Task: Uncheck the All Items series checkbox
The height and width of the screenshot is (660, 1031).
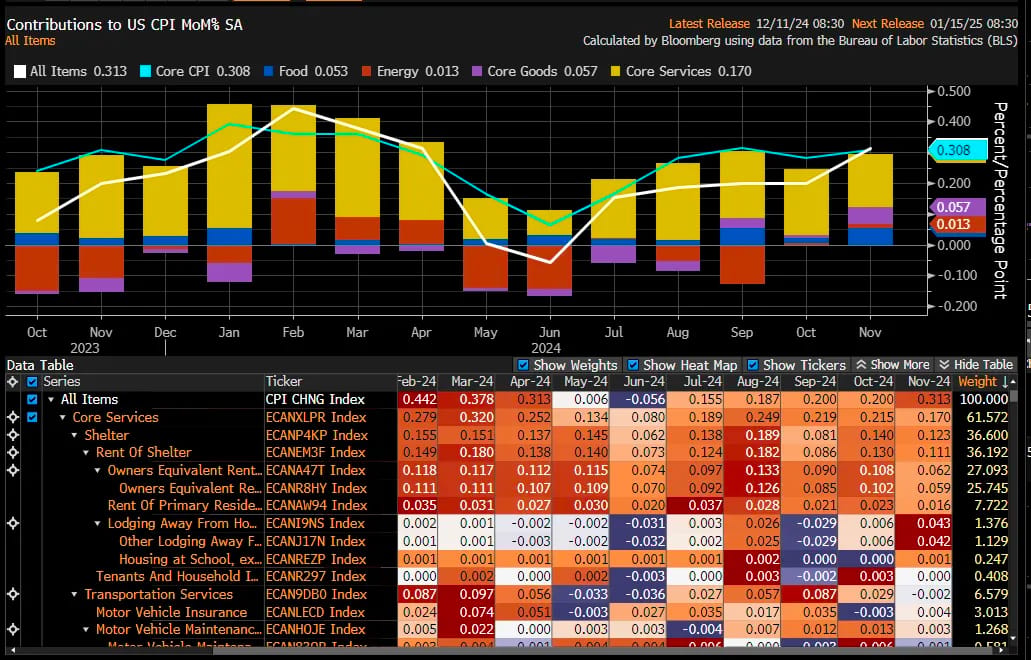Action: tap(32, 400)
